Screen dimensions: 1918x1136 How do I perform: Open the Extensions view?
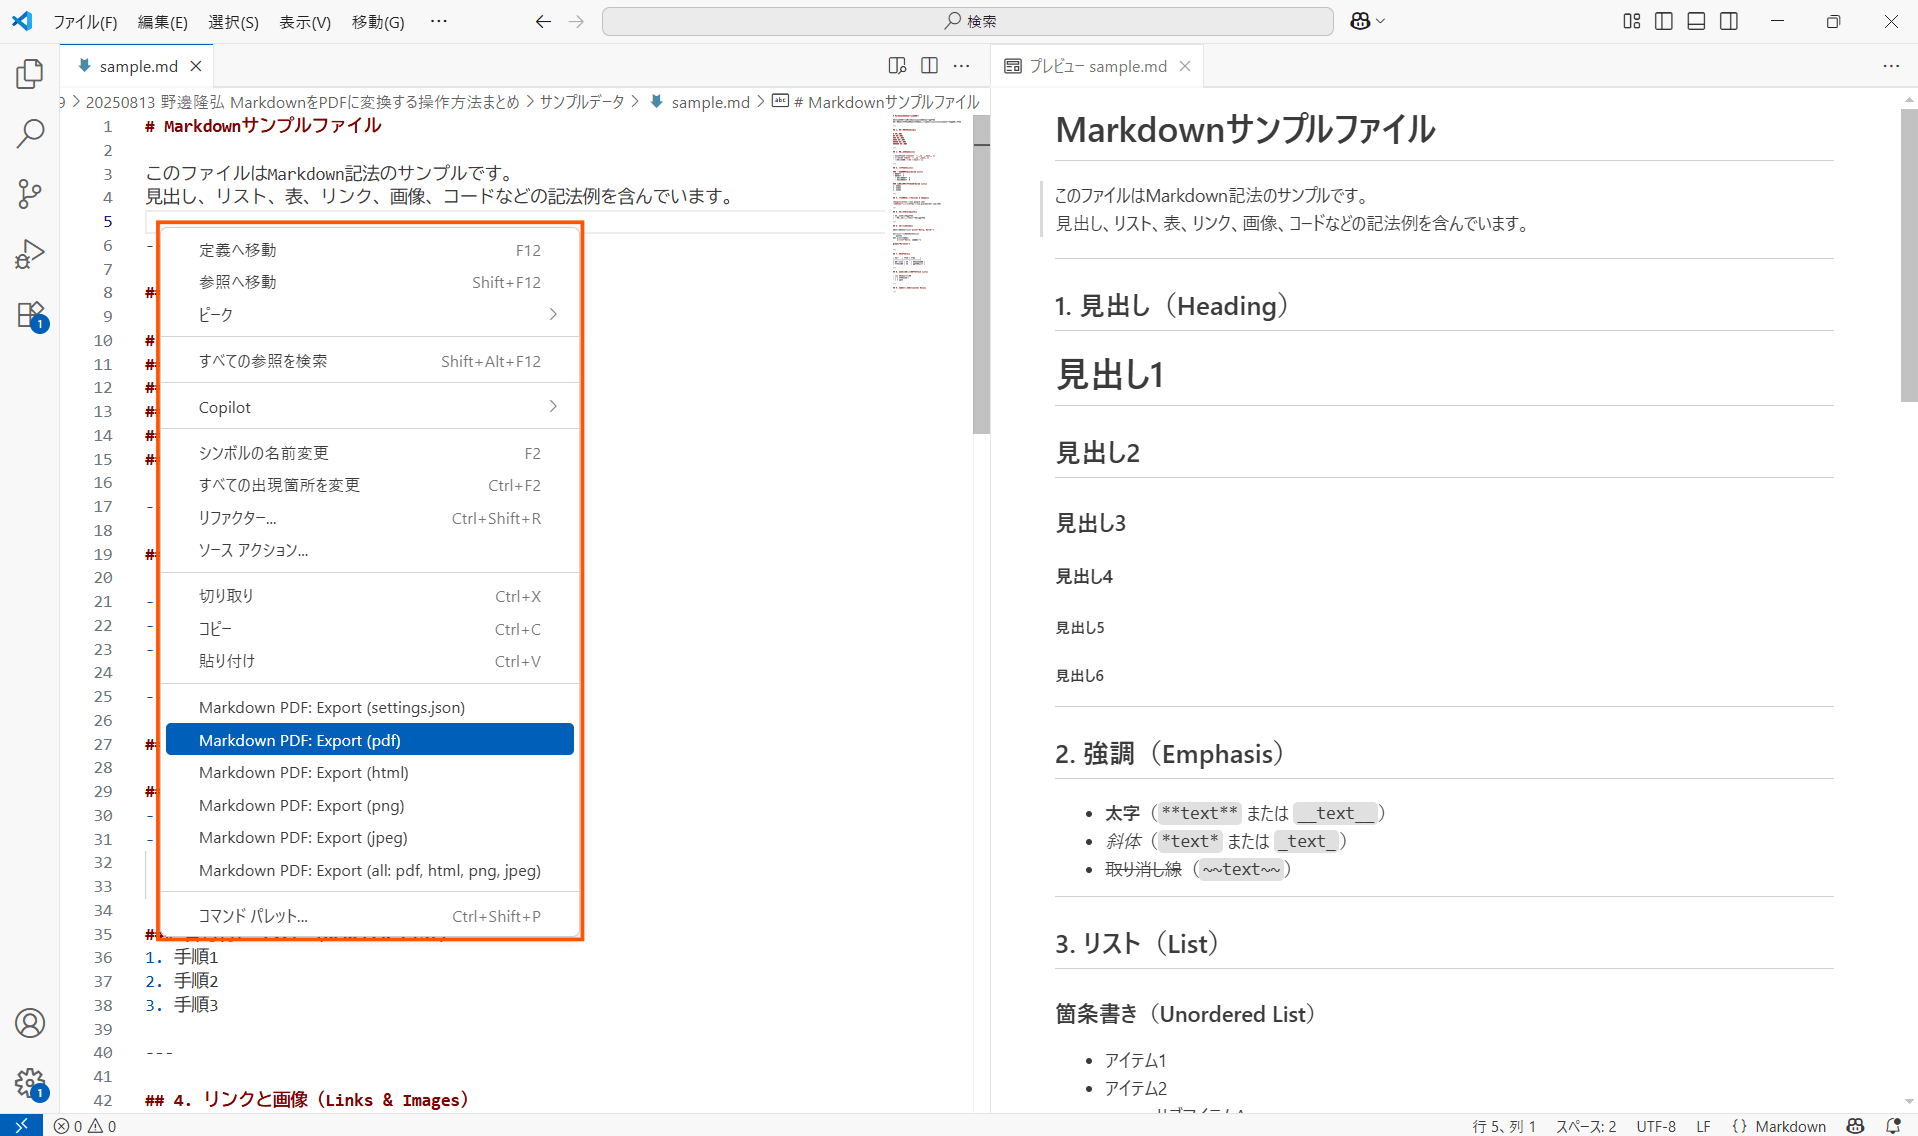30,313
